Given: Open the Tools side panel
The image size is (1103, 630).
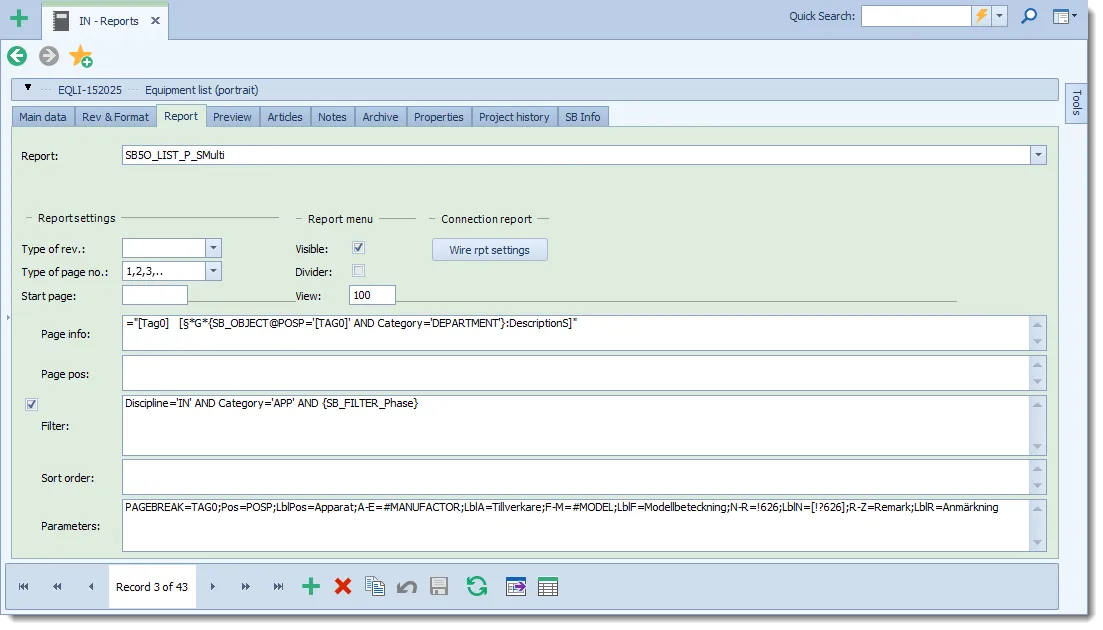Looking at the screenshot, I should [1076, 103].
